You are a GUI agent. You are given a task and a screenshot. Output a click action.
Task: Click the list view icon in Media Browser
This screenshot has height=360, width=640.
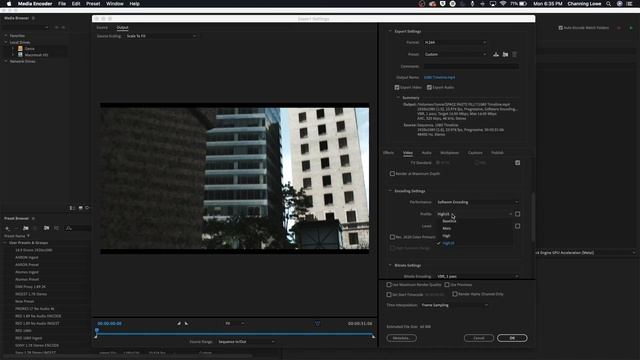click(72, 208)
